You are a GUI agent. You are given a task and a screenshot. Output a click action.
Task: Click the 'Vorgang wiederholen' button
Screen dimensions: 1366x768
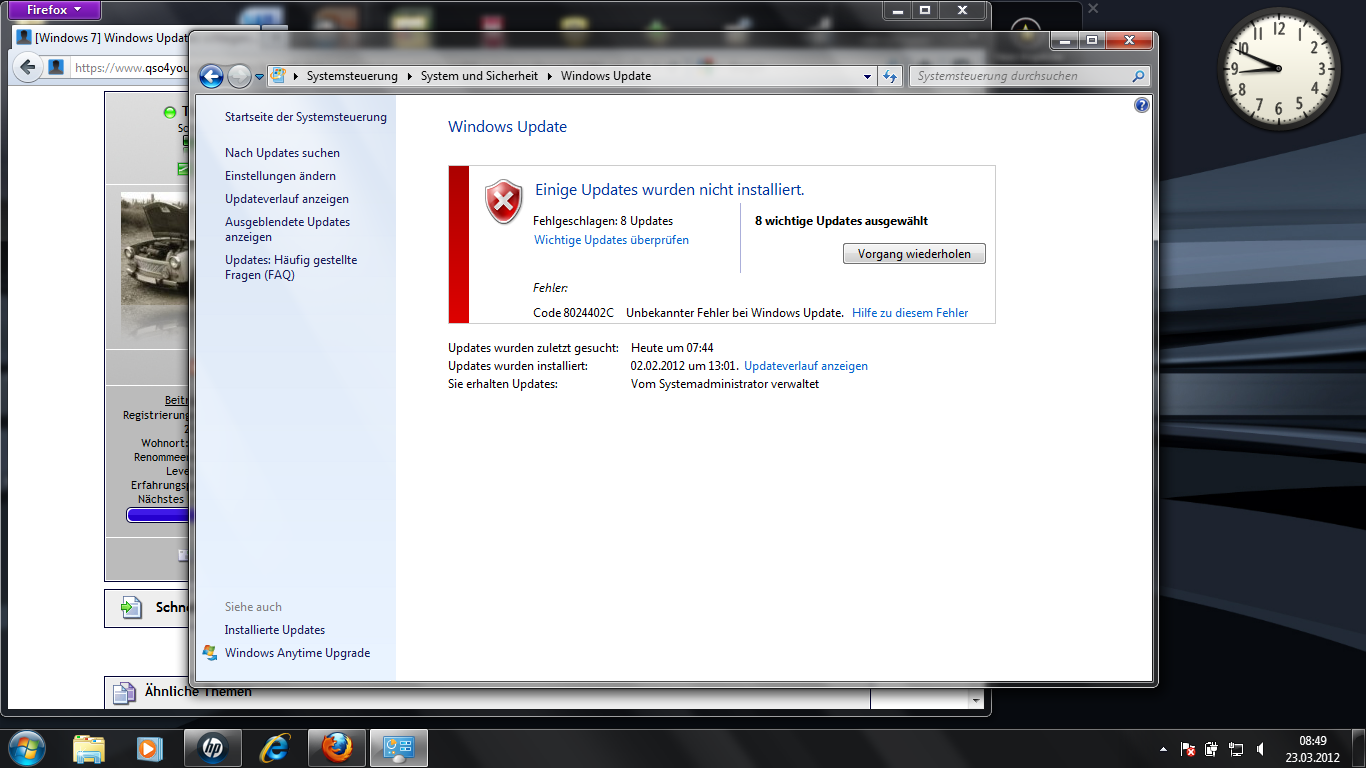[x=914, y=254]
